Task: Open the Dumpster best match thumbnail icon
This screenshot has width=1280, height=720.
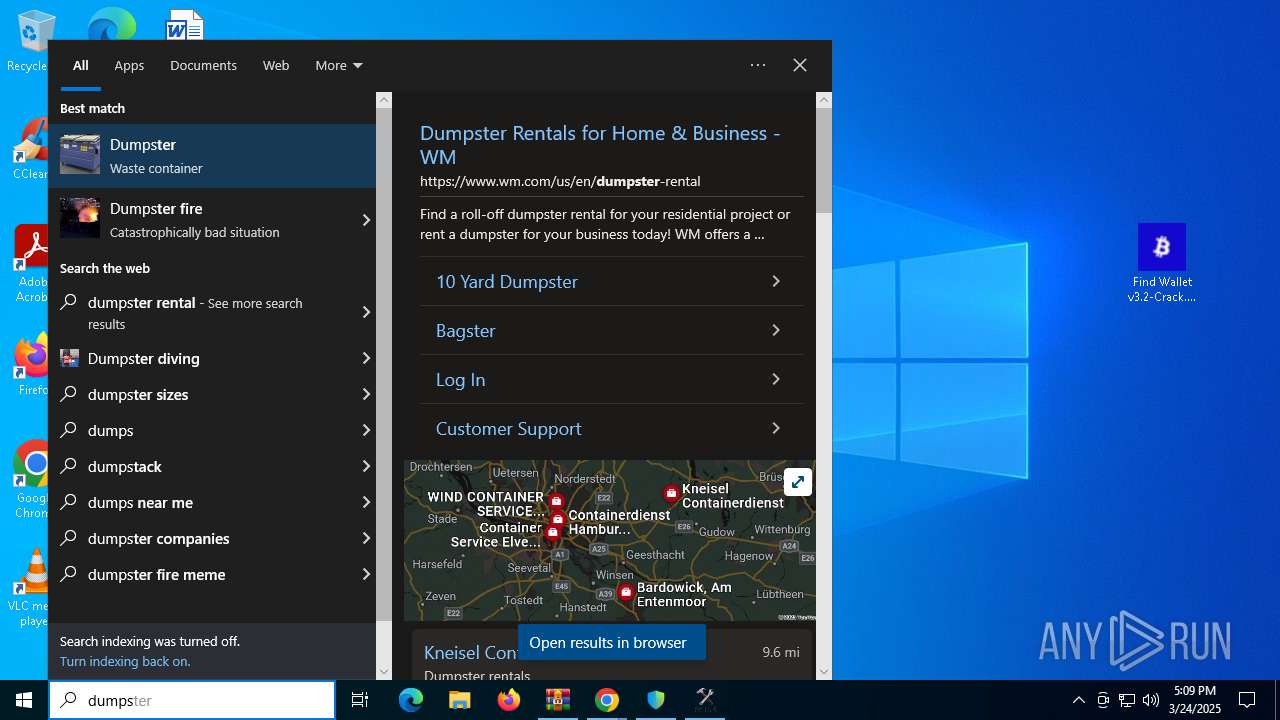Action: click(80, 155)
